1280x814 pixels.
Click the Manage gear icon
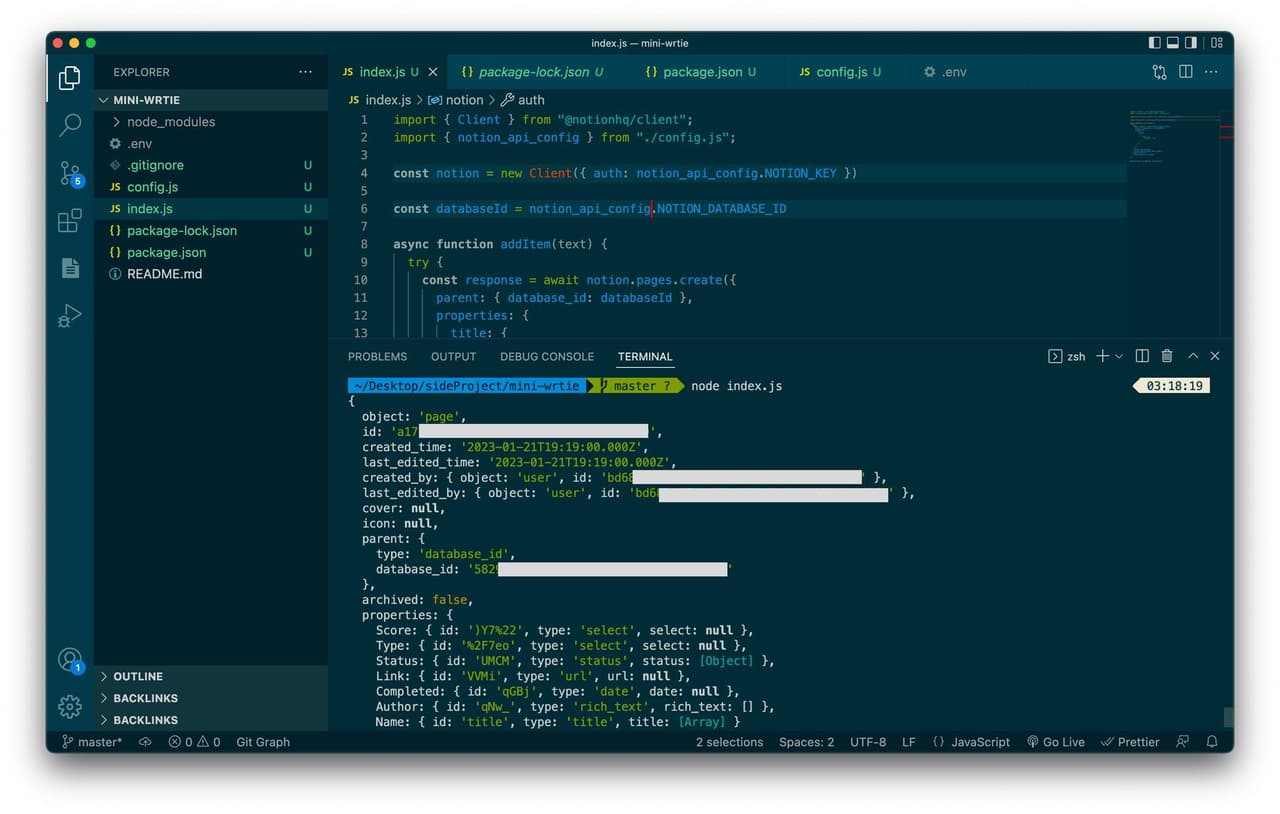70,707
